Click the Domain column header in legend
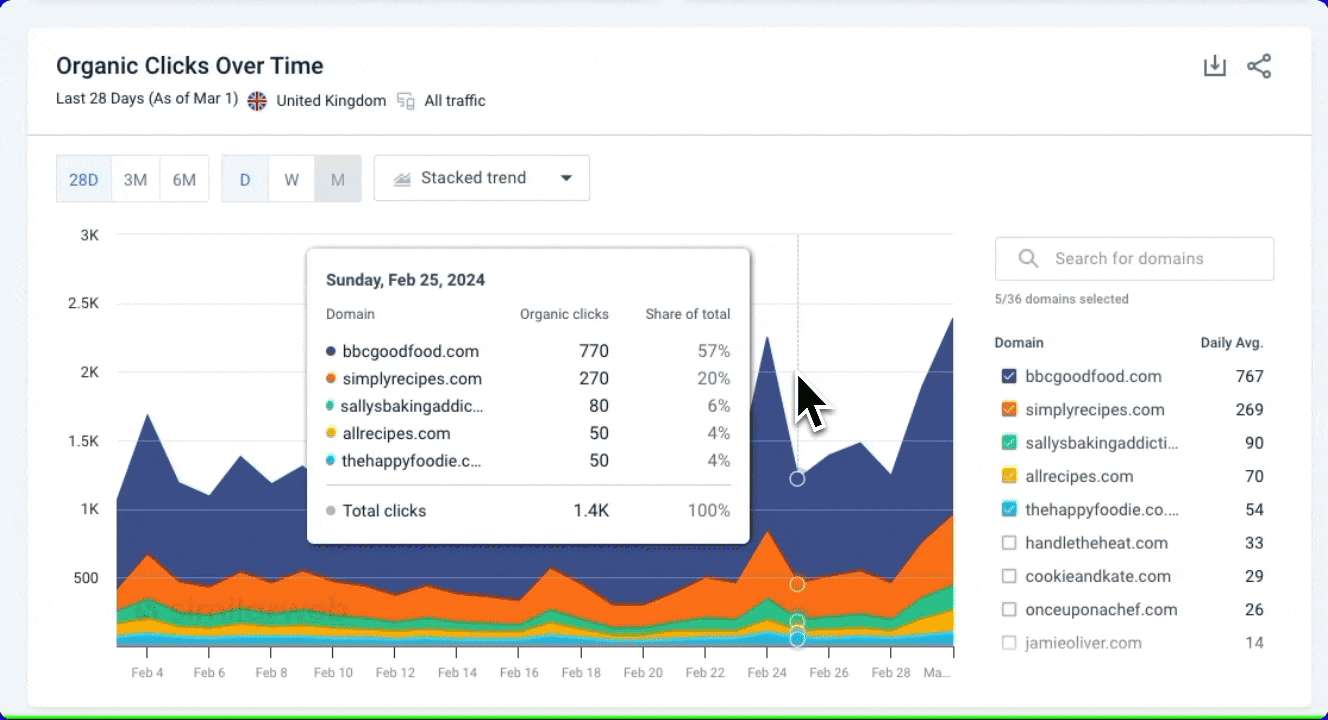 1019,343
